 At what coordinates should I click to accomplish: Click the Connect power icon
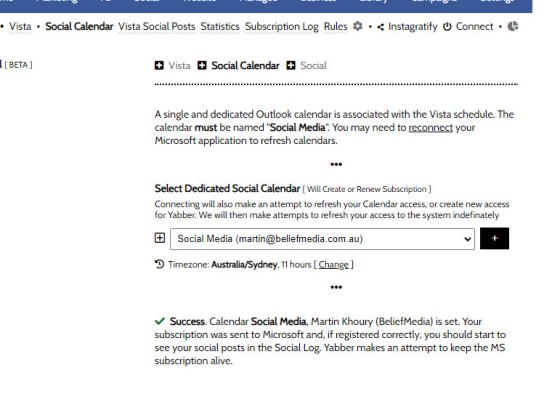pos(447,26)
